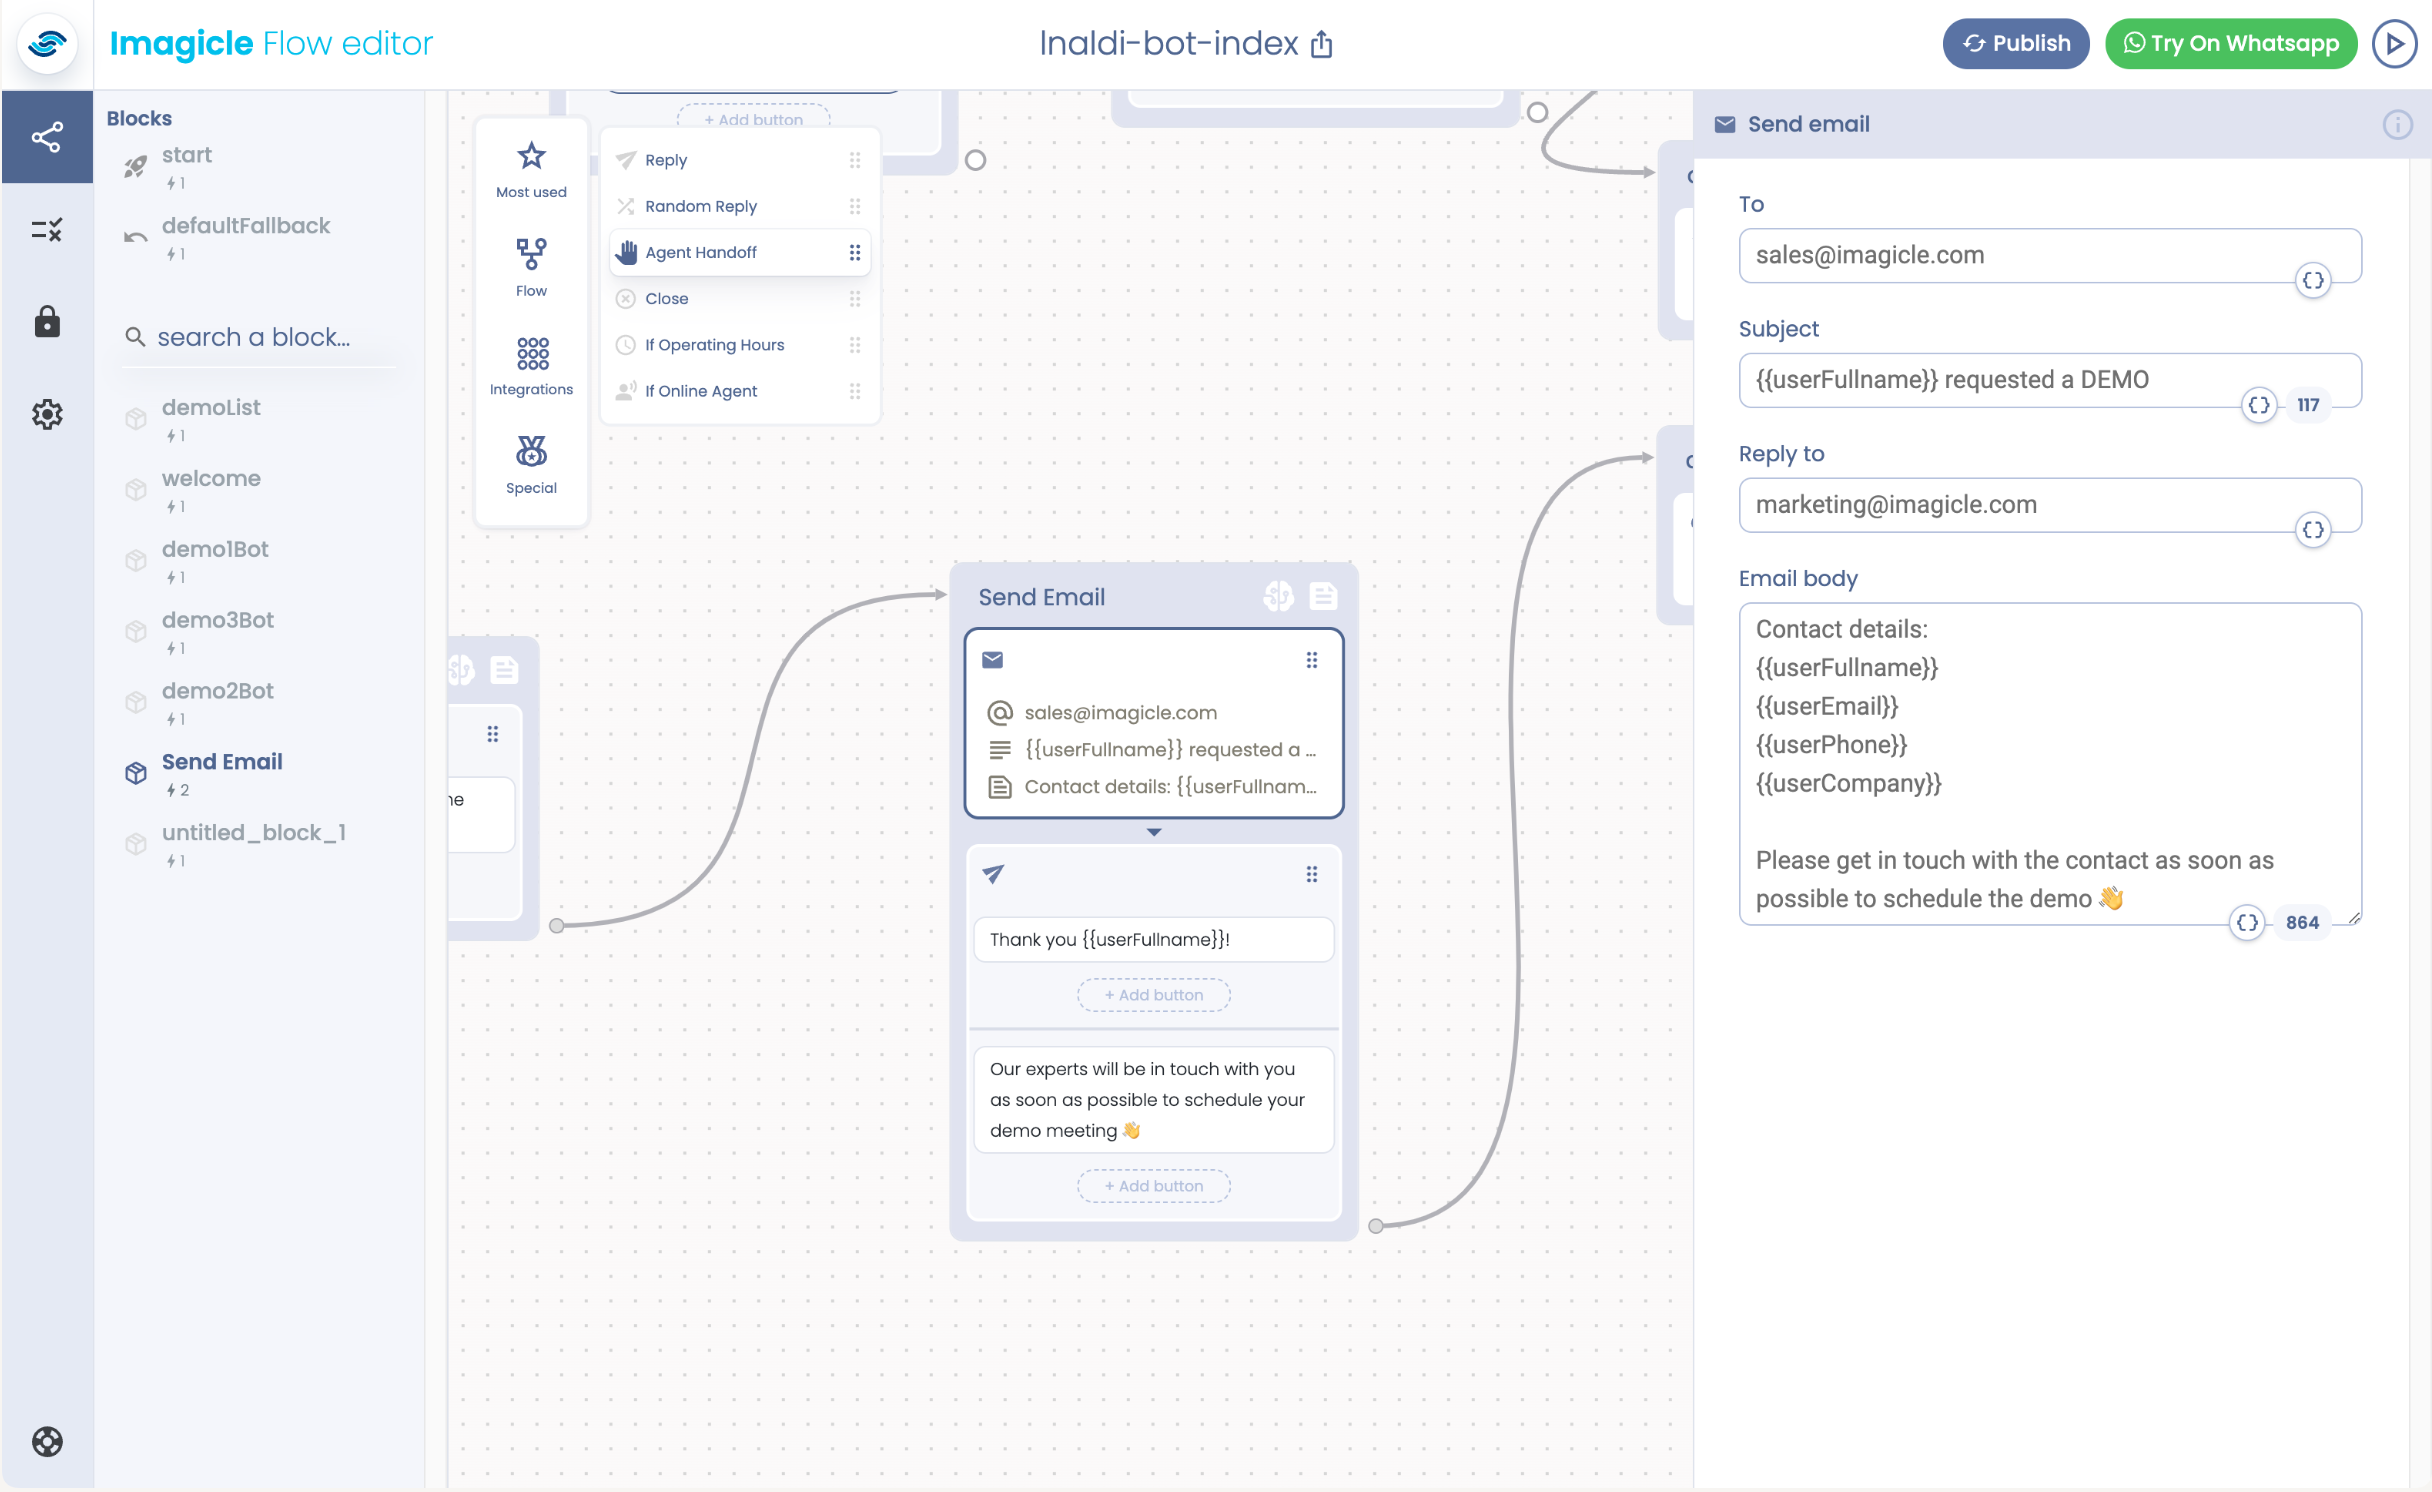Insert a variable into the To field
The image size is (2432, 1492).
2314,281
